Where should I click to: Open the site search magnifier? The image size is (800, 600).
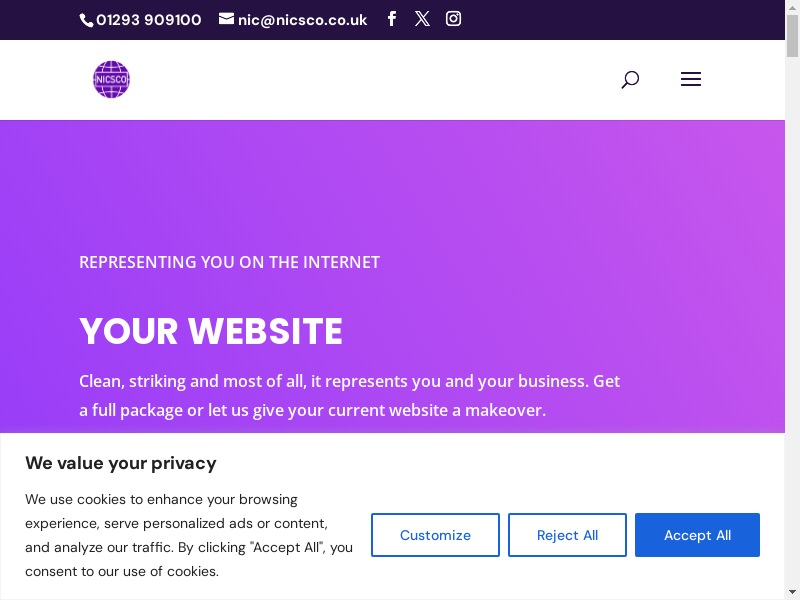click(630, 80)
